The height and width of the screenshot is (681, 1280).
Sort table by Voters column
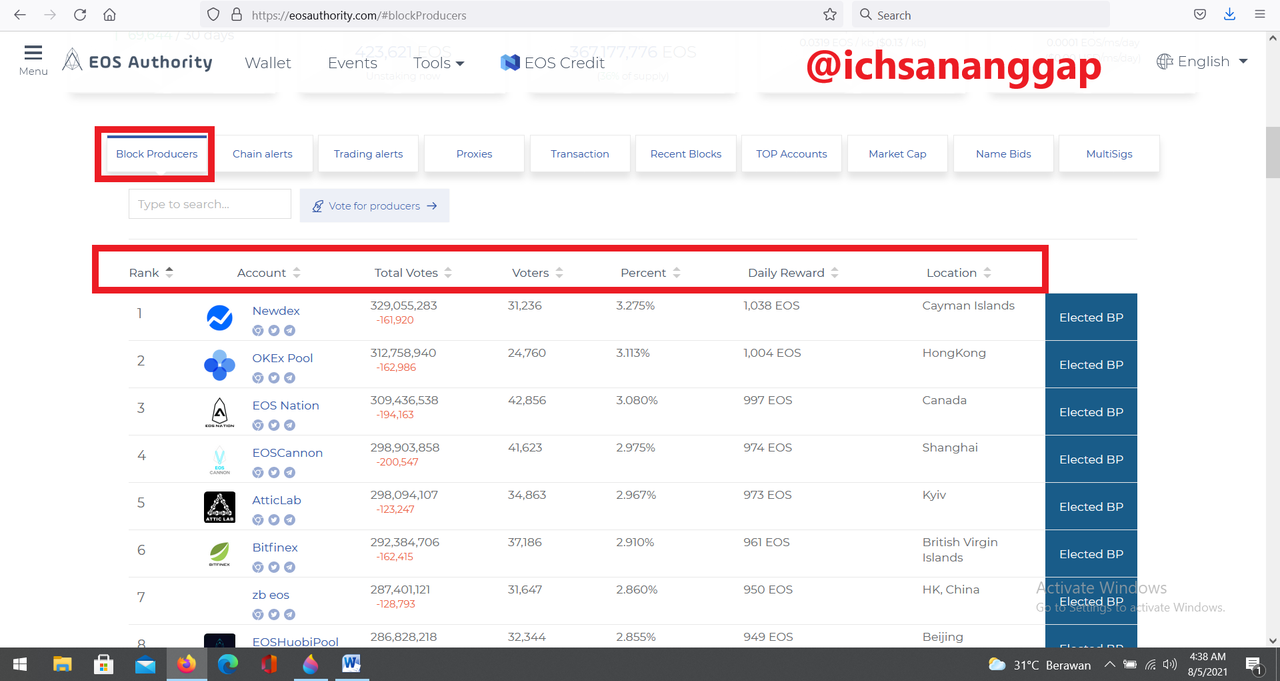tap(538, 273)
